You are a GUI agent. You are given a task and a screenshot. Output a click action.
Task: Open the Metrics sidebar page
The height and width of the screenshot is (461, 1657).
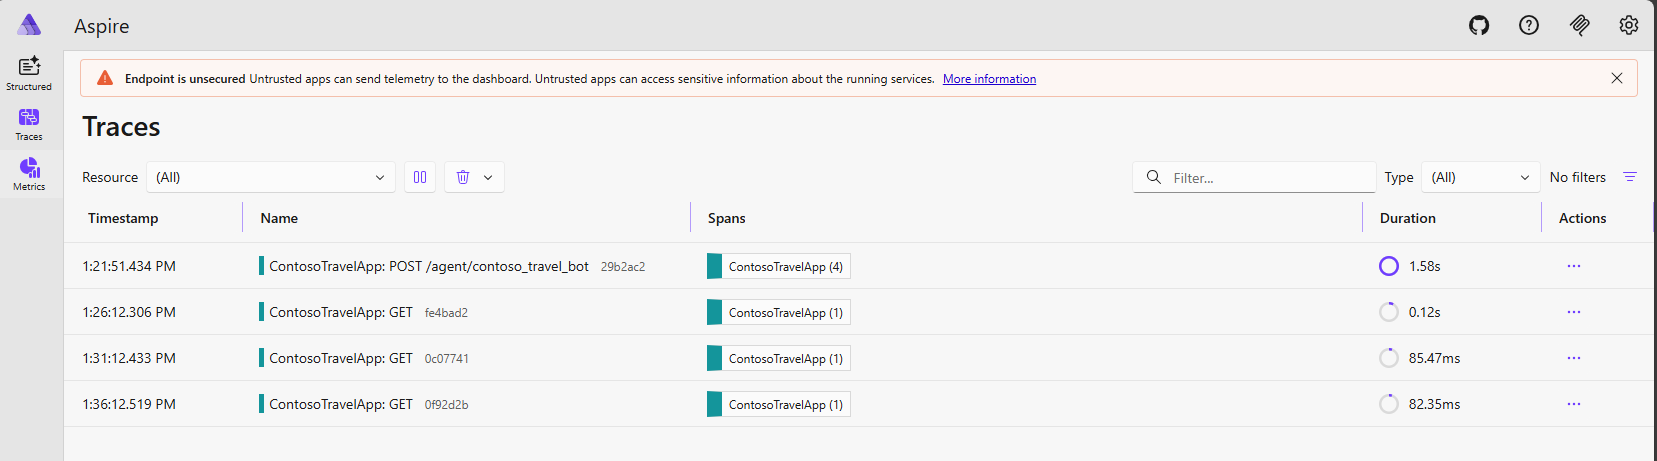tap(29, 173)
